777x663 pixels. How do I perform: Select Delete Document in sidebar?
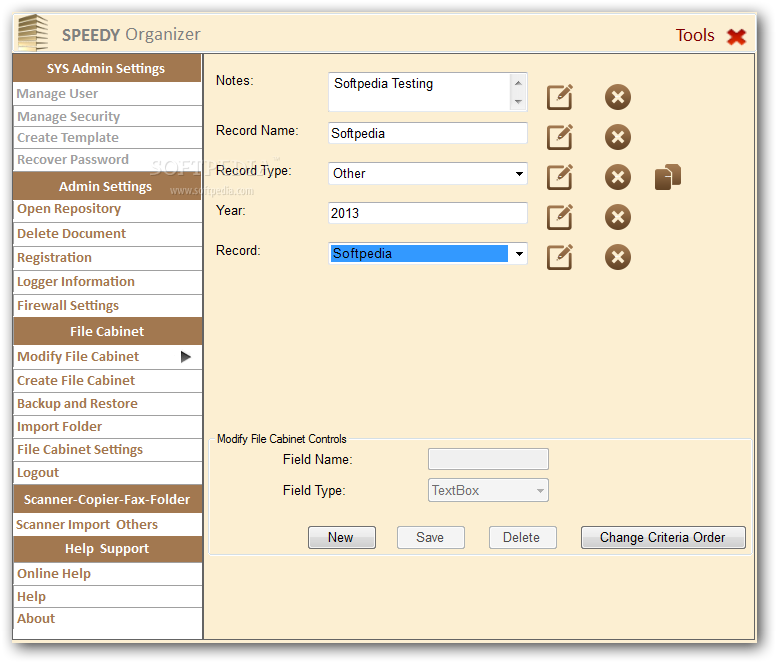(108, 234)
